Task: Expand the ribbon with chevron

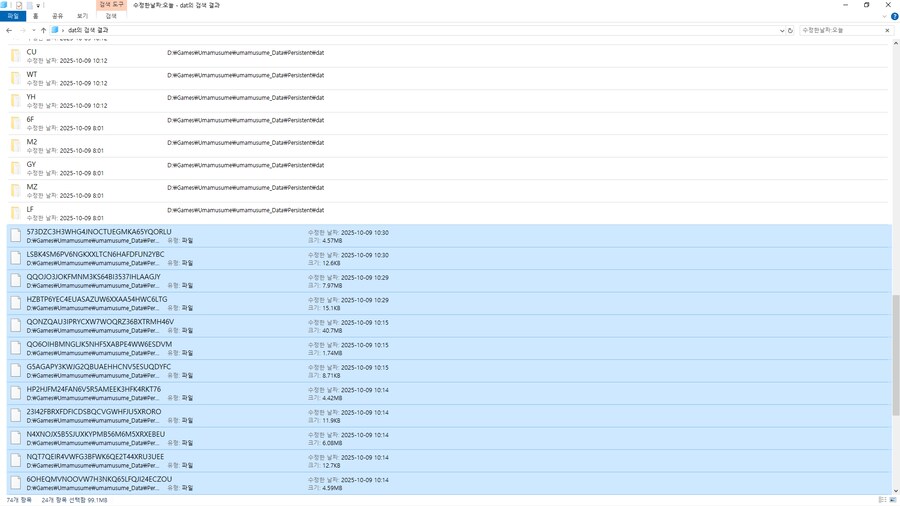Action: click(884, 16)
